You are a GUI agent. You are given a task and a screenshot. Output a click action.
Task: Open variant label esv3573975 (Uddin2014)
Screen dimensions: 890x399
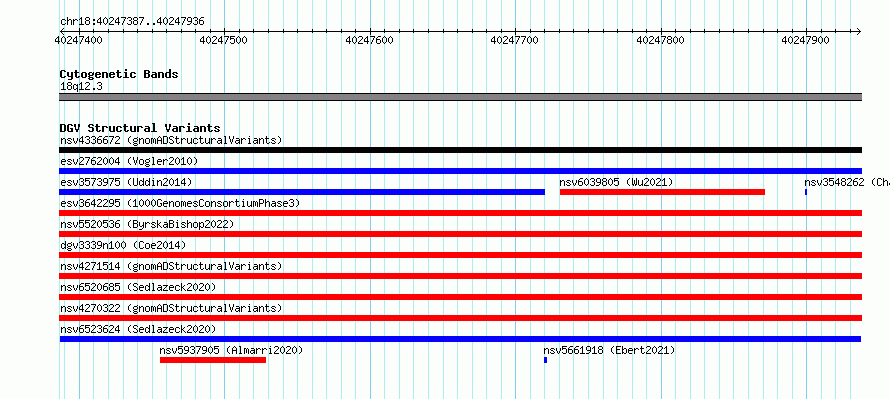click(126, 182)
